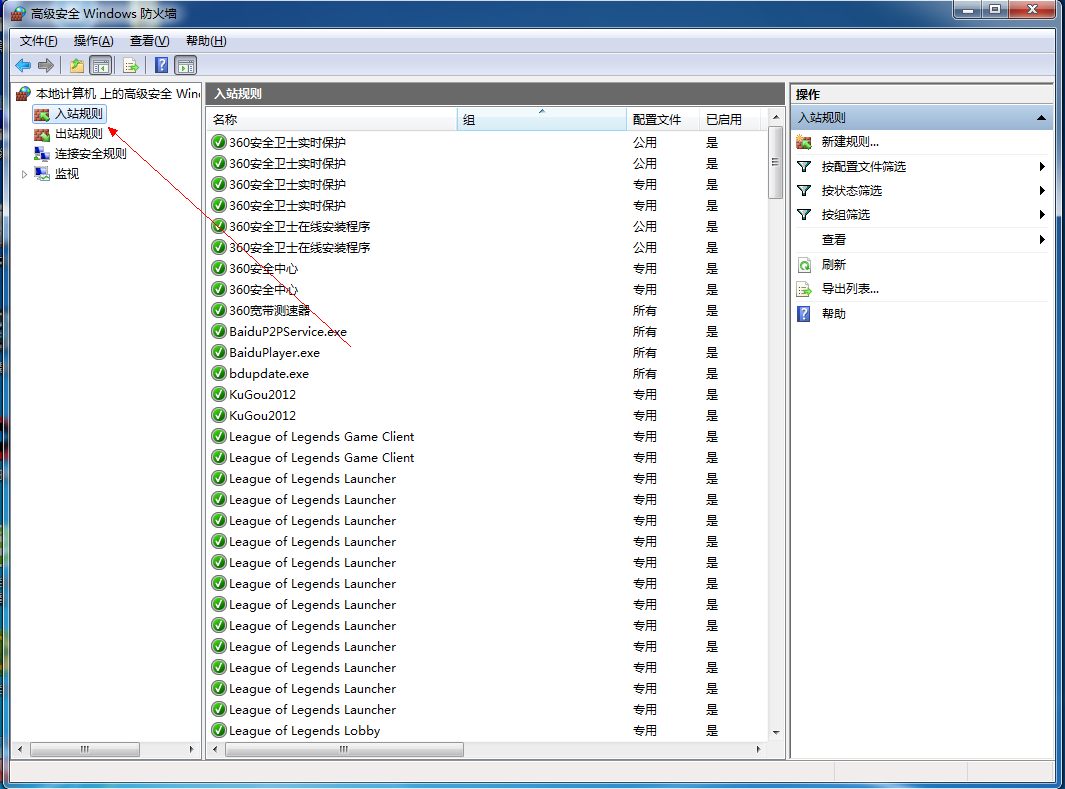Click the rule list scroll down arrow
The image size is (1065, 789).
(x=776, y=733)
